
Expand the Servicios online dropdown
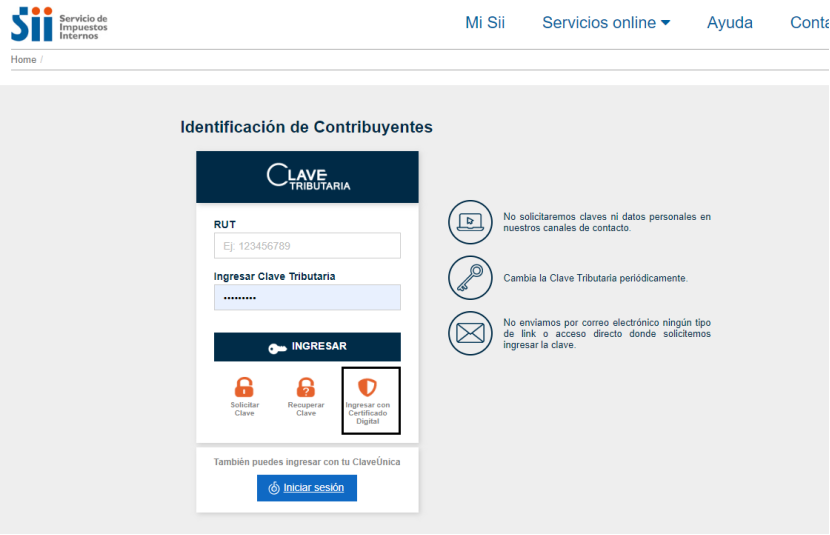pos(606,23)
